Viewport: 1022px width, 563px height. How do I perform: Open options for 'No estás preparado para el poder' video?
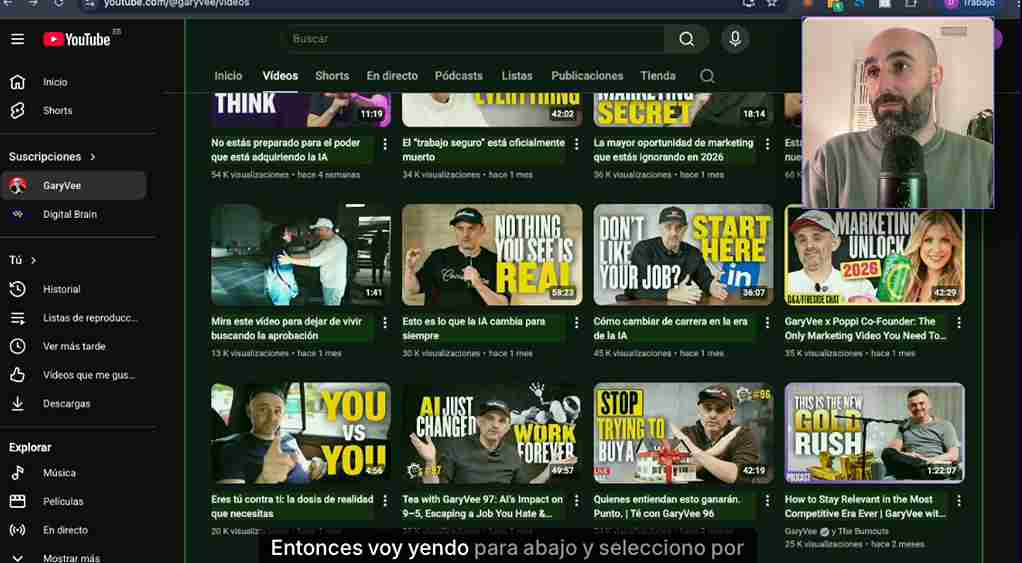pos(385,144)
